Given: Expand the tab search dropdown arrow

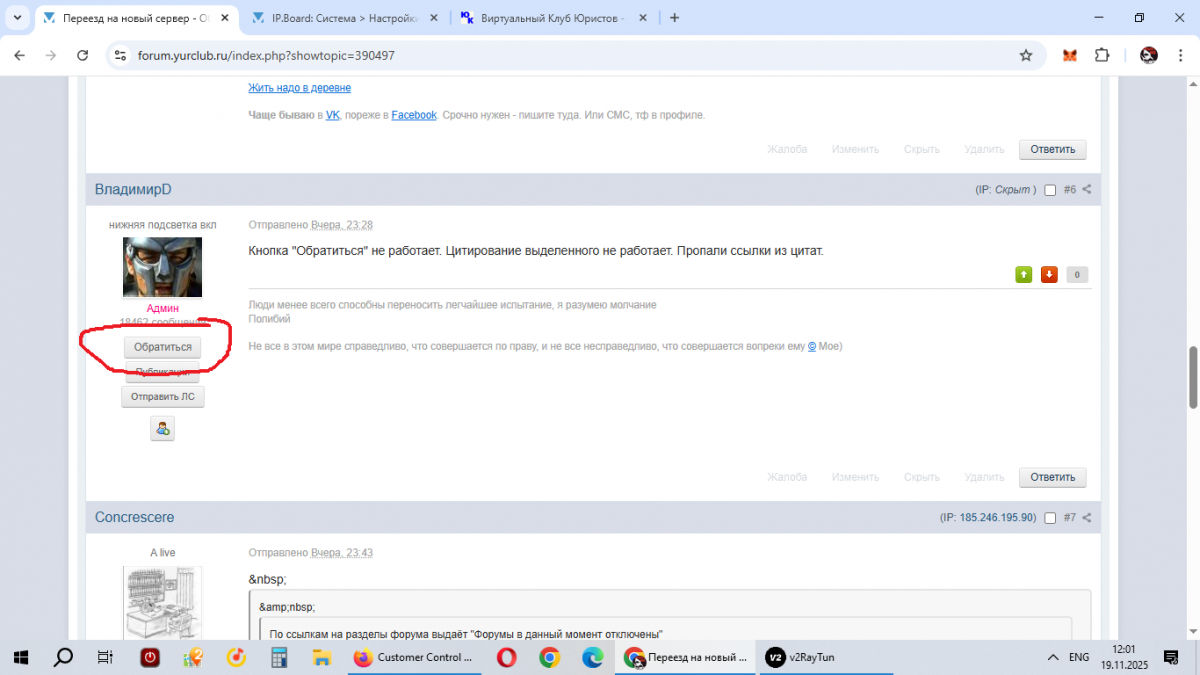Looking at the screenshot, I should pos(17,18).
